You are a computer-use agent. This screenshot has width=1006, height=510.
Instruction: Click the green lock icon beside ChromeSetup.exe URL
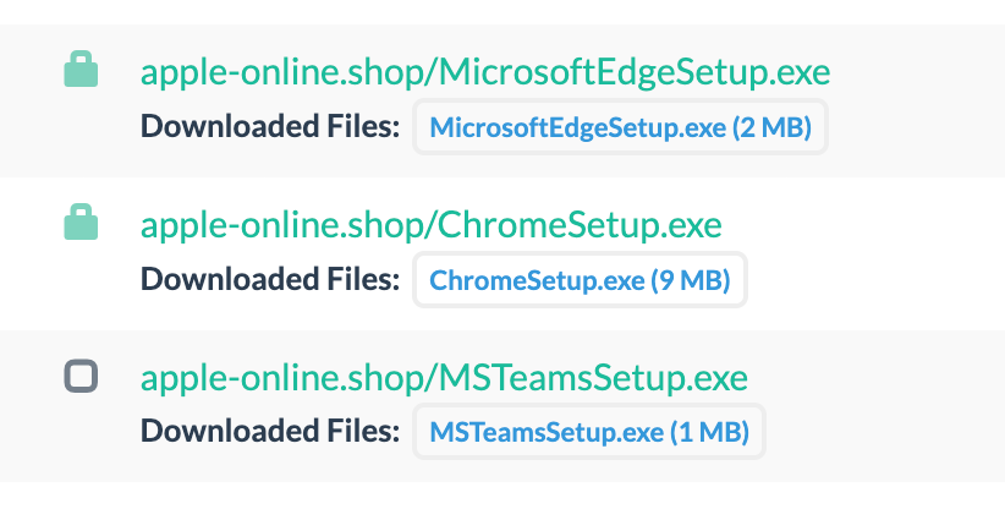[81, 223]
